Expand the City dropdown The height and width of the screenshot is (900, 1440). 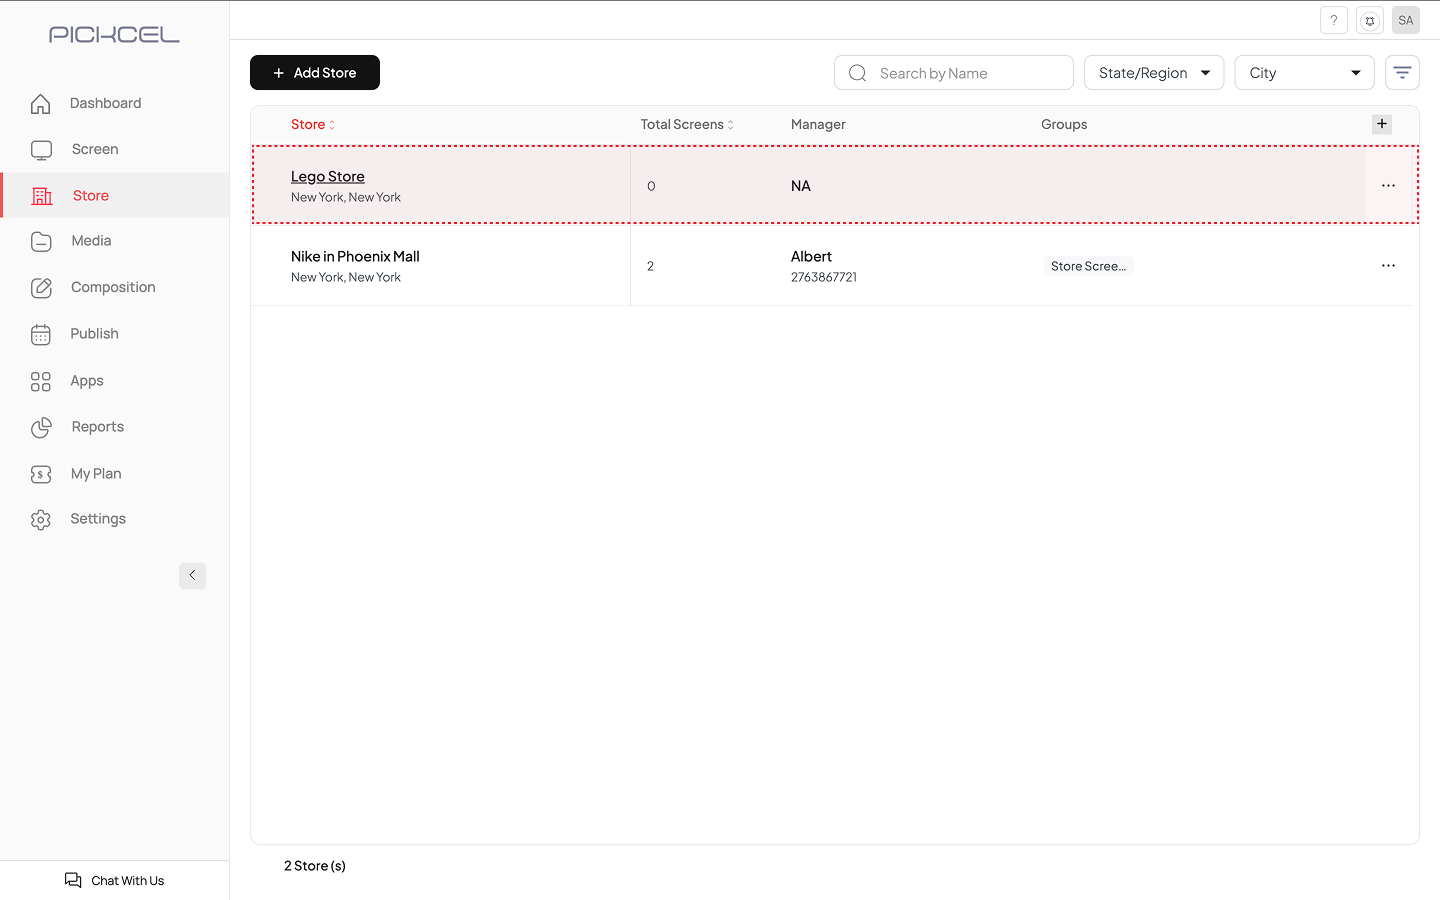click(x=1304, y=73)
